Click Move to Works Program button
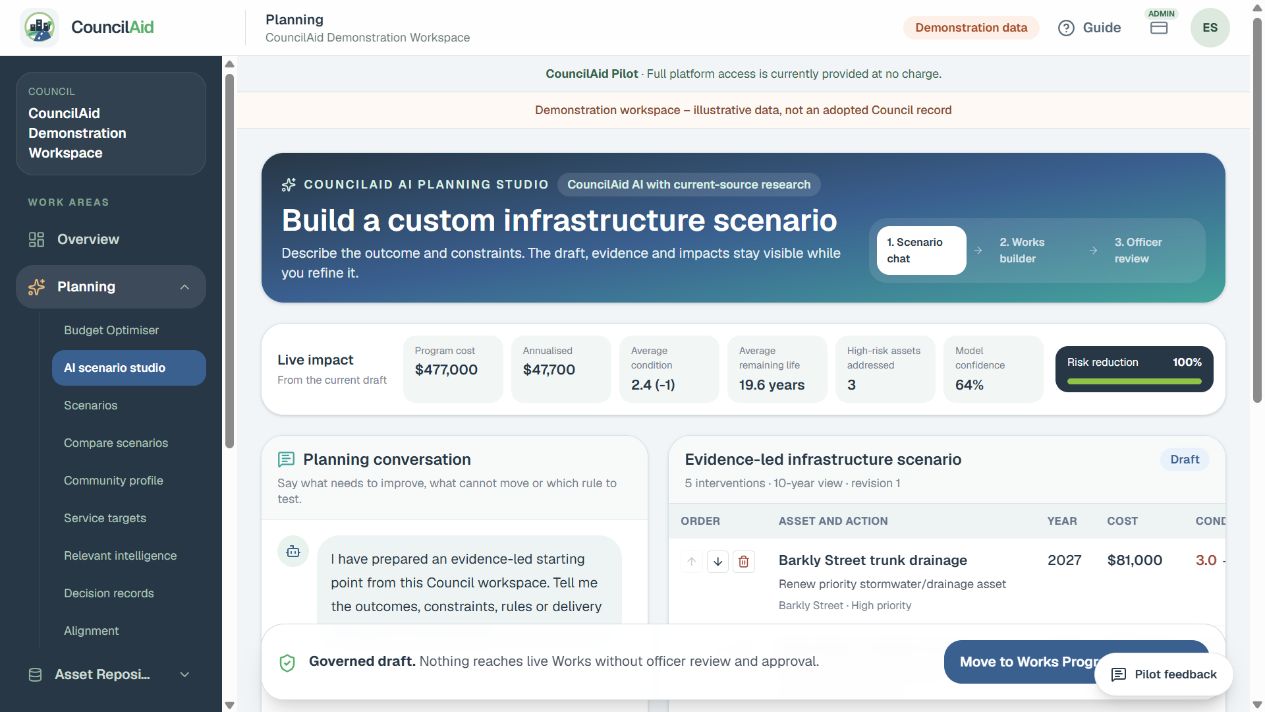This screenshot has height=712, width=1265. point(1076,662)
